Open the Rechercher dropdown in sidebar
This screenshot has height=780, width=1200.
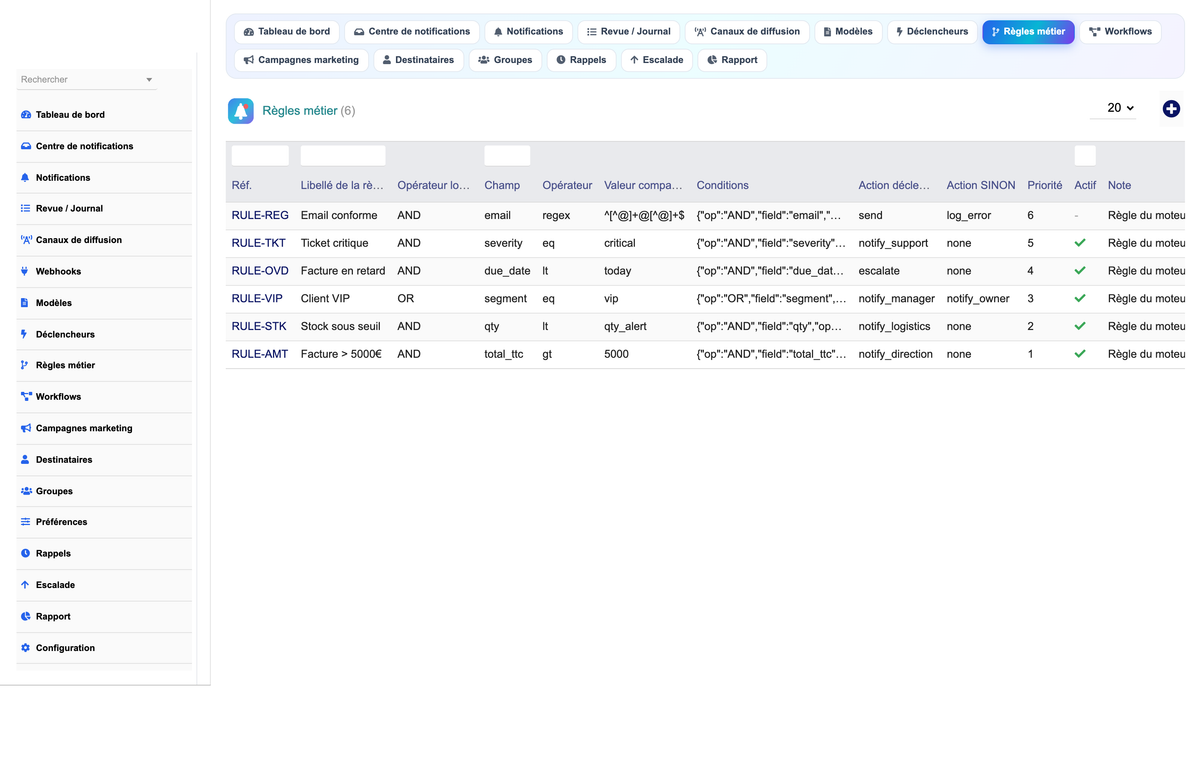click(x=87, y=79)
